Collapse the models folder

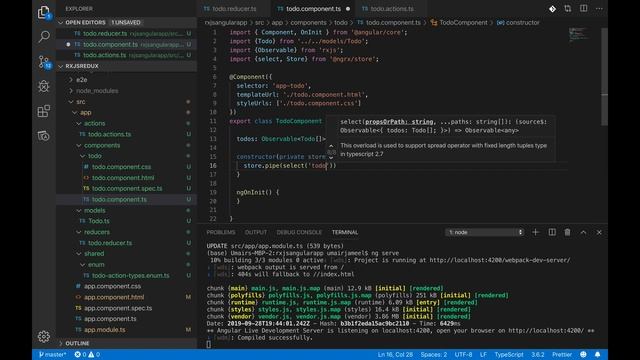point(79,210)
